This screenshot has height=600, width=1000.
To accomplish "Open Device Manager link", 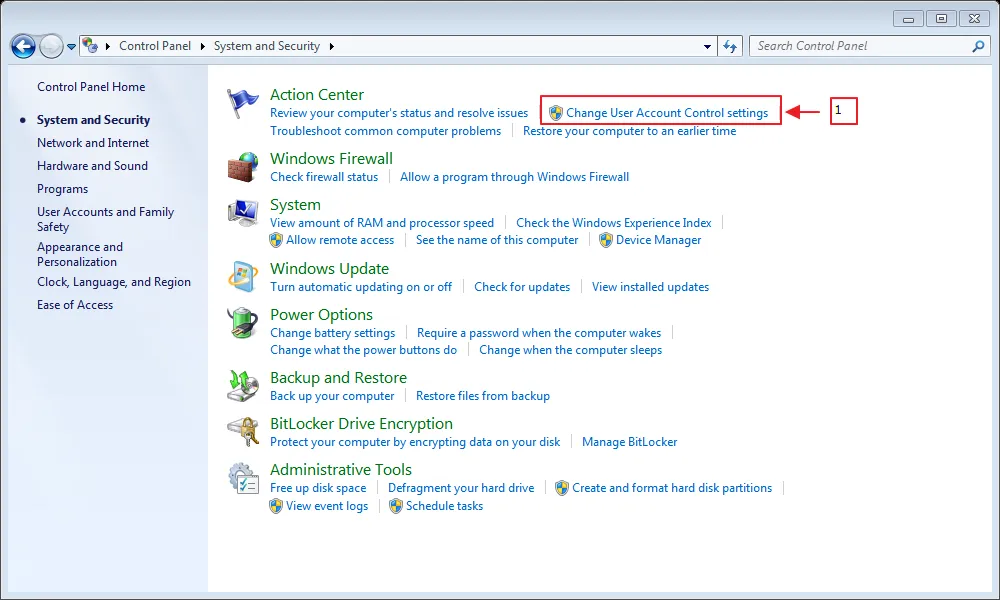I will point(658,240).
